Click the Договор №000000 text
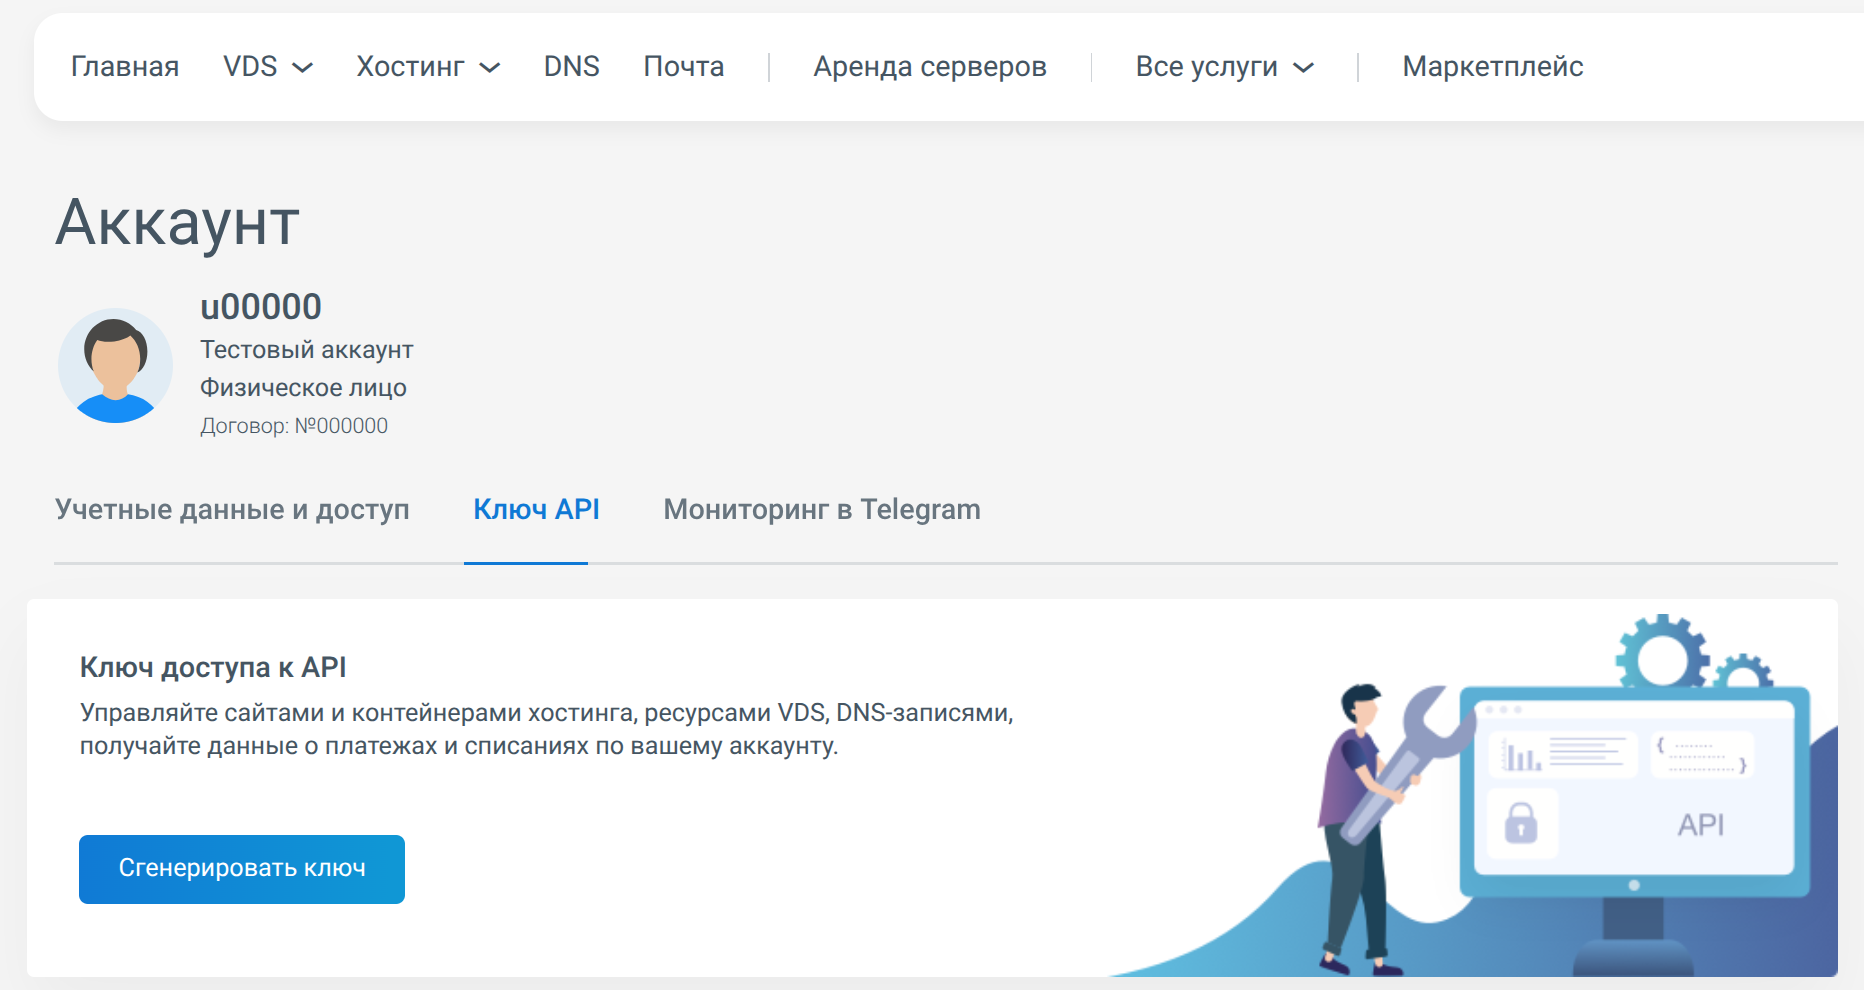This screenshot has height=990, width=1864. (x=294, y=425)
